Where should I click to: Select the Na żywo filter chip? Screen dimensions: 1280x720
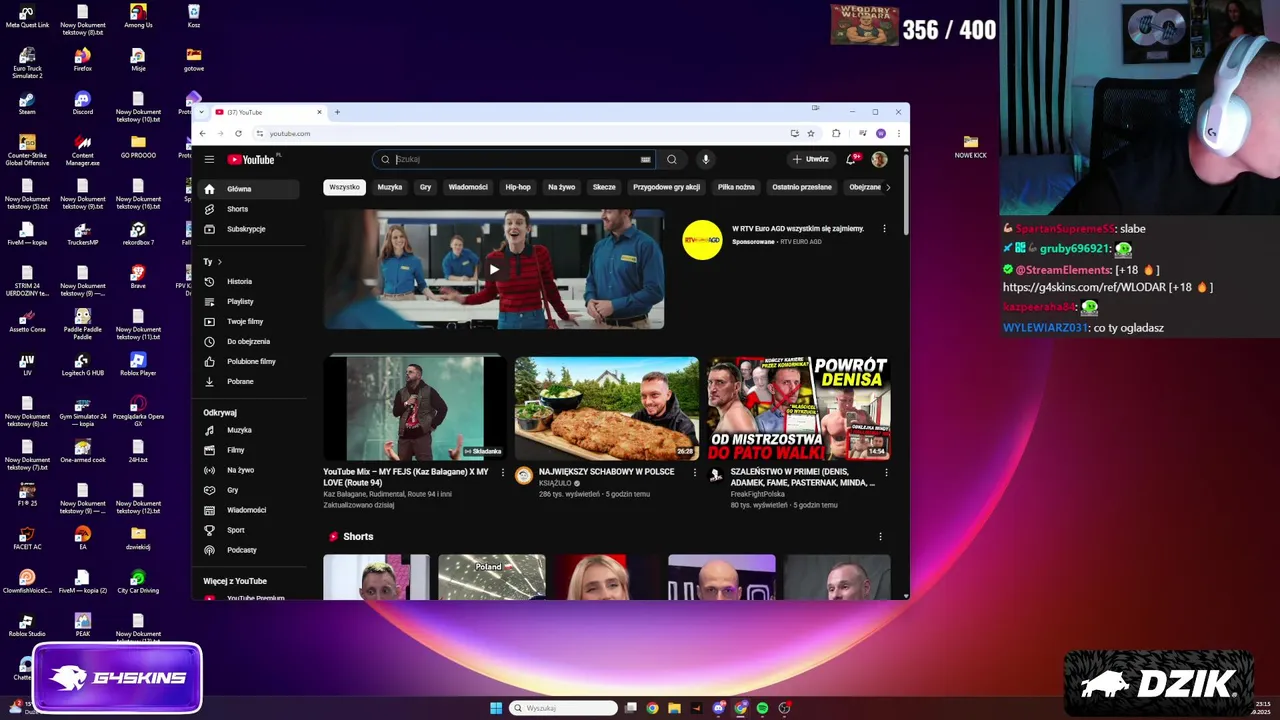pyautogui.click(x=562, y=187)
